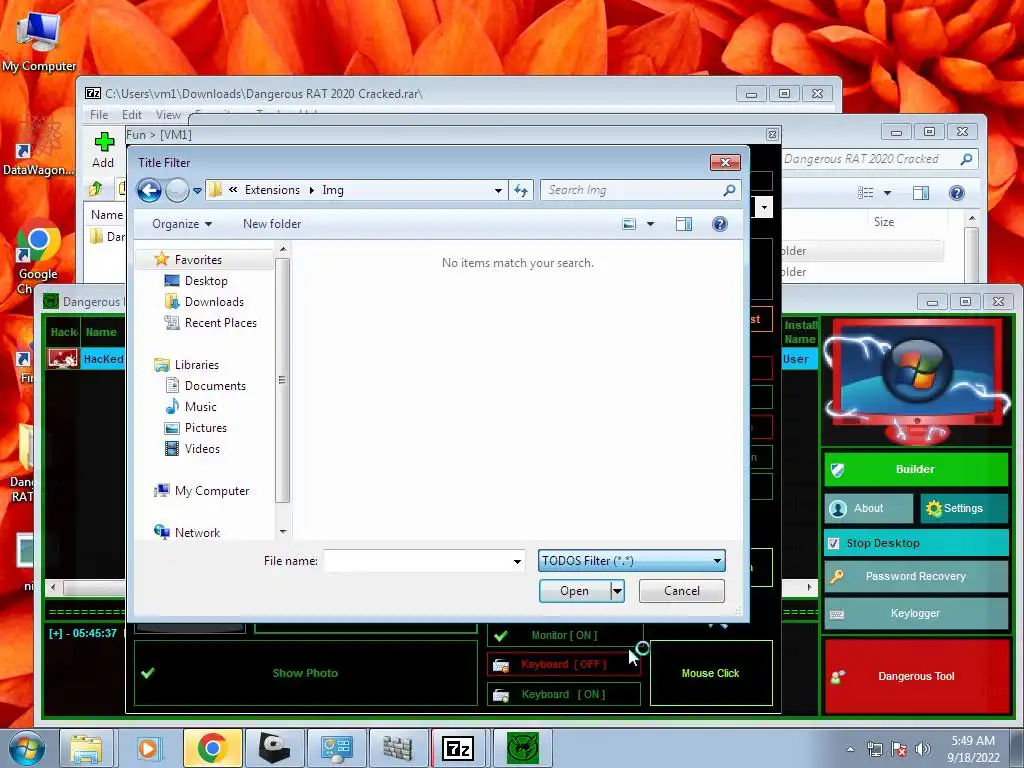Viewport: 1024px width, 768px height.
Task: Select Pictures under Libraries
Action: coord(205,428)
